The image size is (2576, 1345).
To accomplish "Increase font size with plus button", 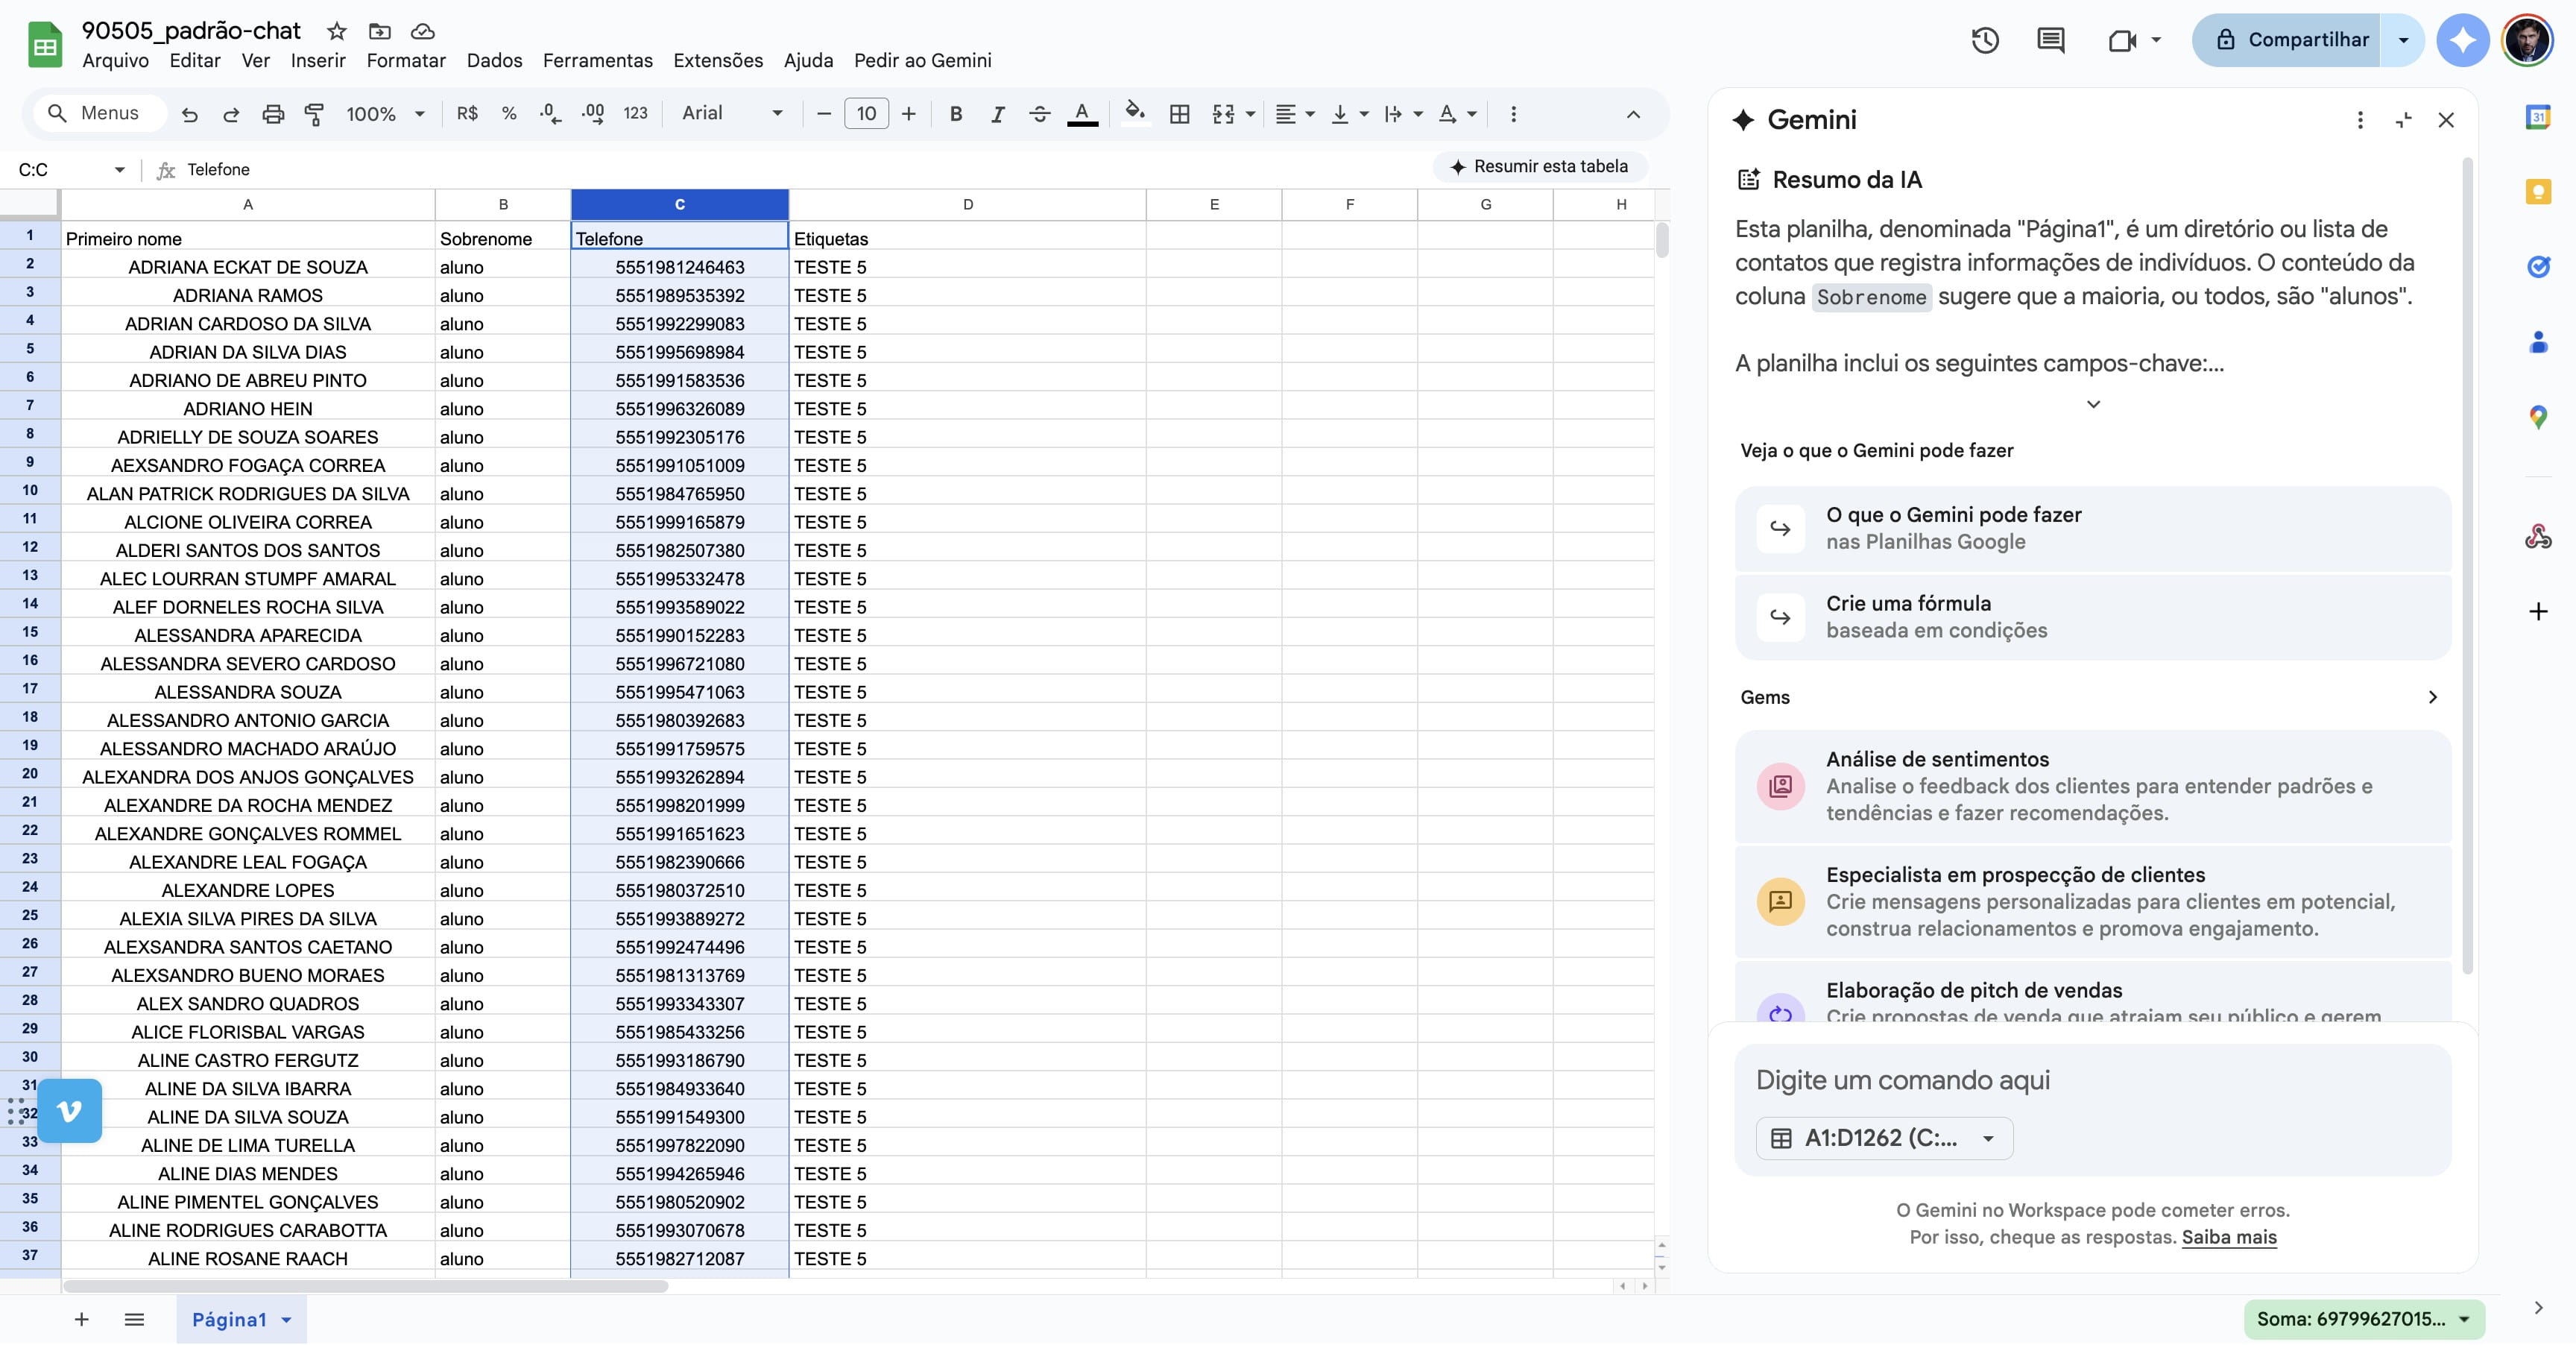I will [x=908, y=114].
